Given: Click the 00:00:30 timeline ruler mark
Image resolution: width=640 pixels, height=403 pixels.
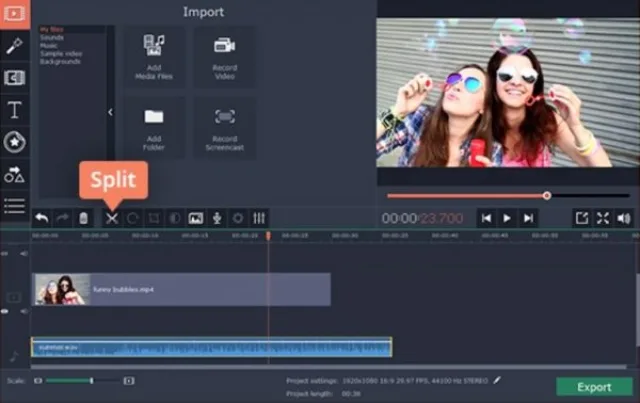Looking at the screenshot, I should (345, 236).
